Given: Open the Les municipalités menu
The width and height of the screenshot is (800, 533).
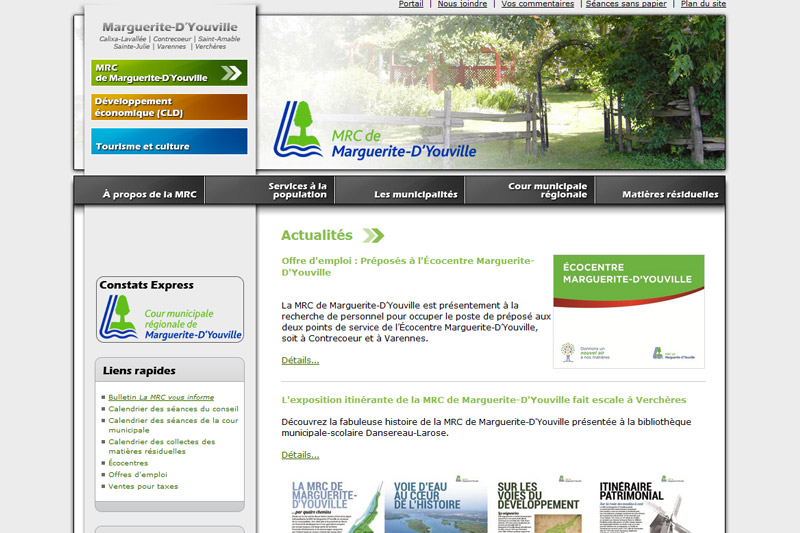Looking at the screenshot, I should [399, 190].
